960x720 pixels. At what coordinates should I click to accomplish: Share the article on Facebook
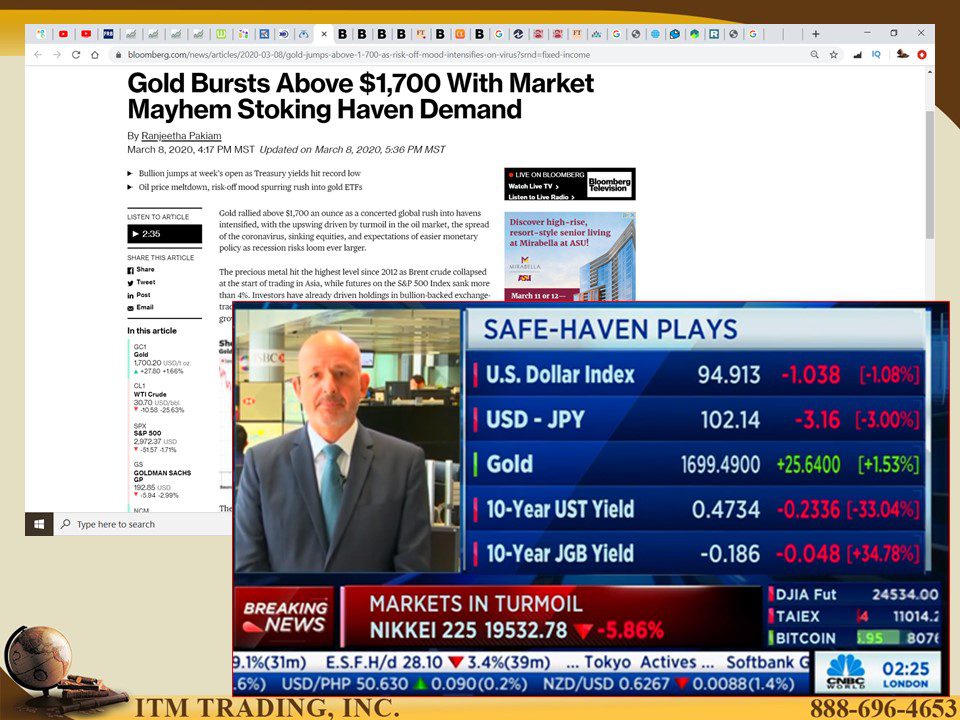tap(141, 269)
